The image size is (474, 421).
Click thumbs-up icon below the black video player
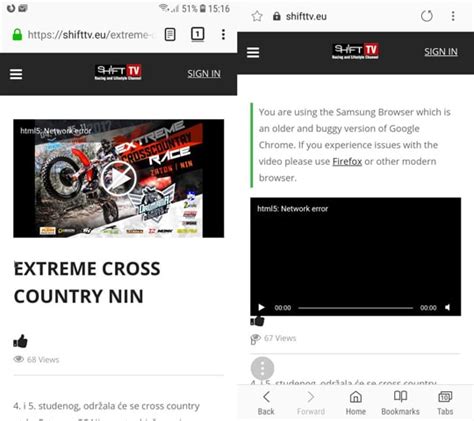(257, 321)
